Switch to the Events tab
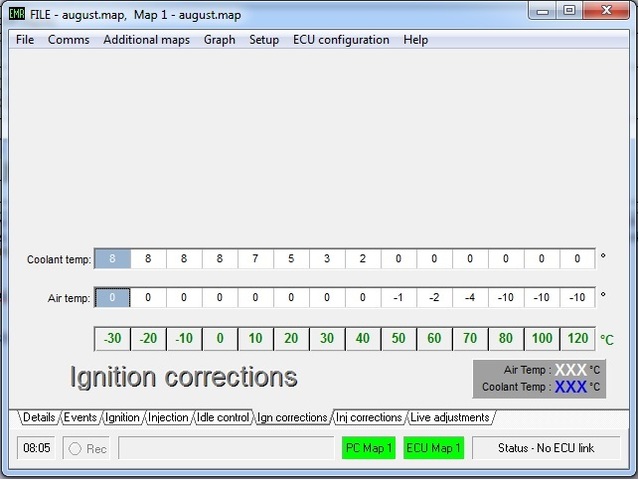The height and width of the screenshot is (480, 639). click(x=80, y=418)
